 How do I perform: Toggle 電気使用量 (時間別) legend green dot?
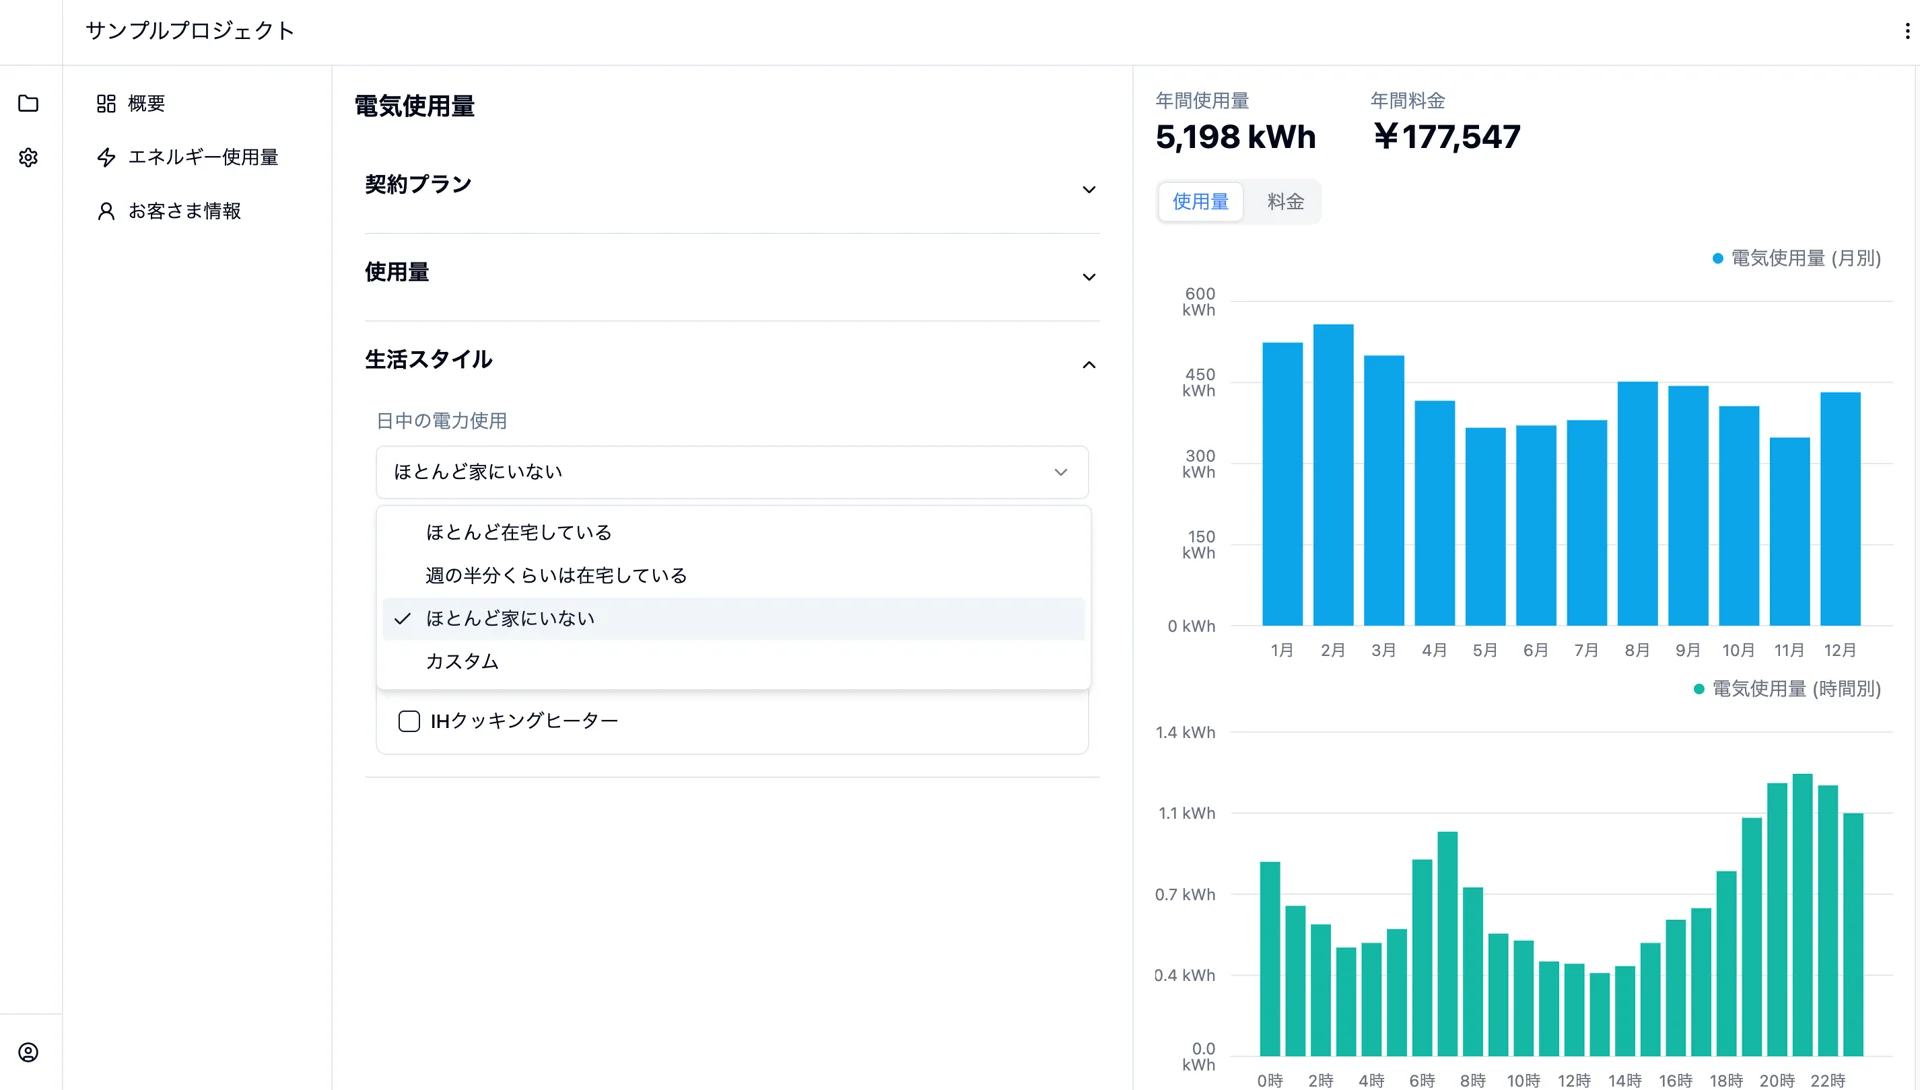1698,689
